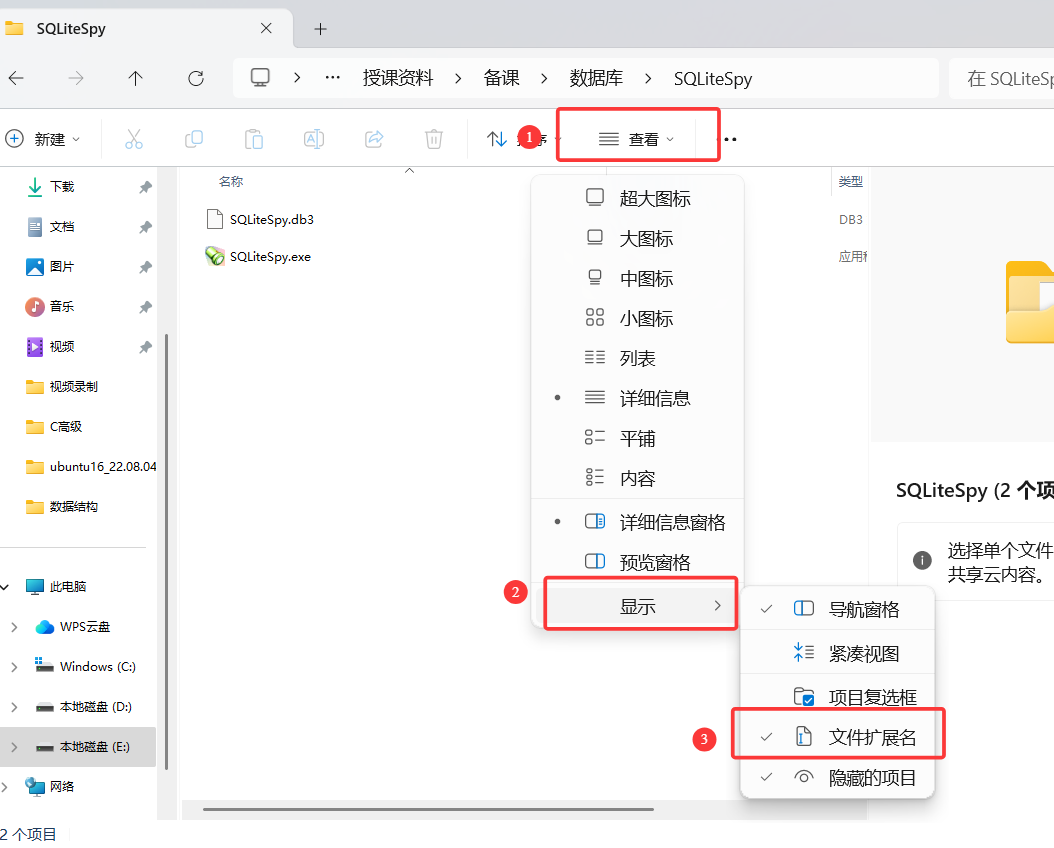Click the pin icon beside 文档
Viewport: 1054px width, 848px height.
[x=145, y=227]
